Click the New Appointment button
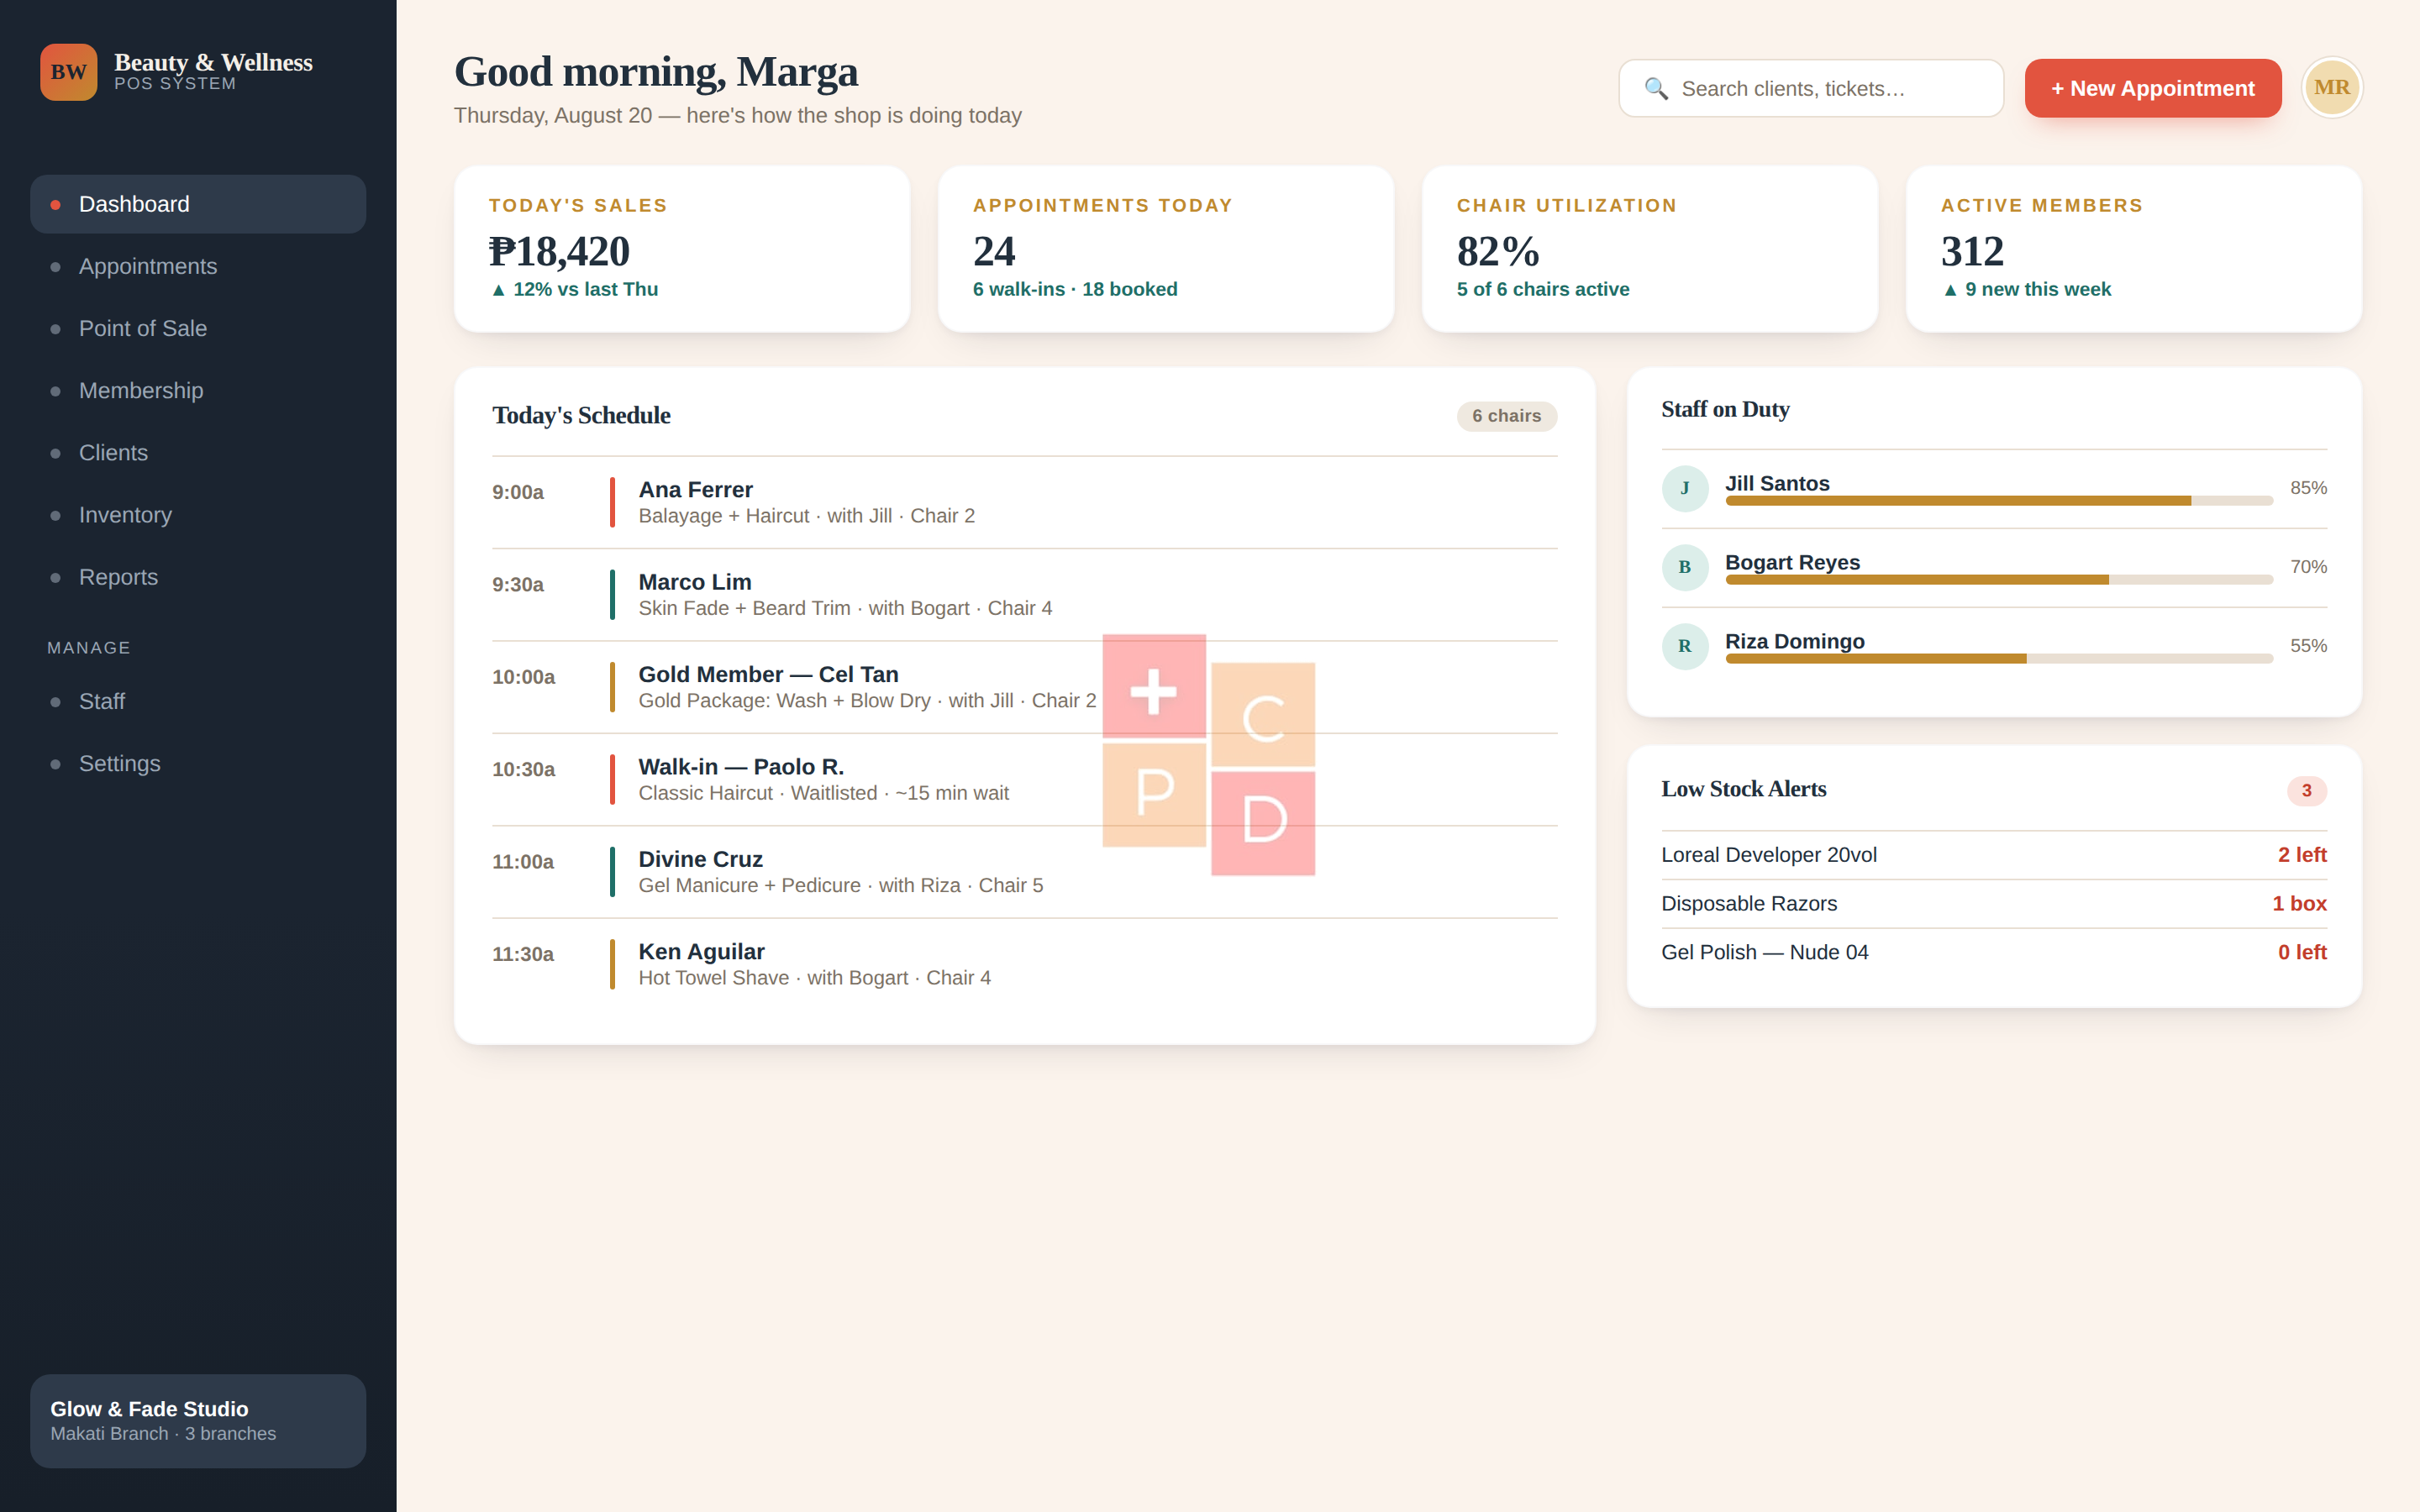 [2153, 88]
